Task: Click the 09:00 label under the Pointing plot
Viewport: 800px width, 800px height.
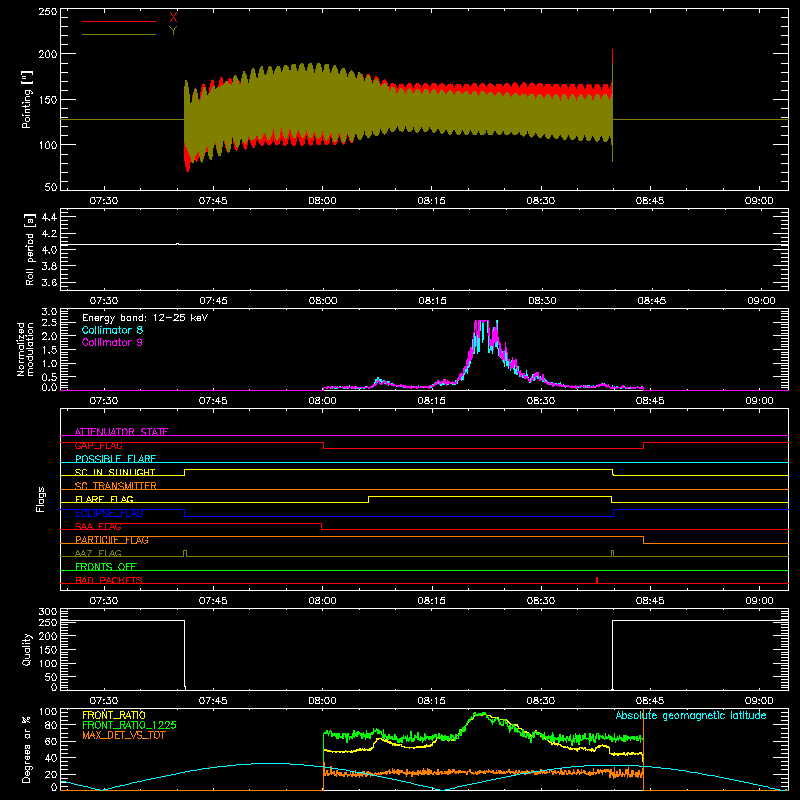Action: [x=759, y=201]
